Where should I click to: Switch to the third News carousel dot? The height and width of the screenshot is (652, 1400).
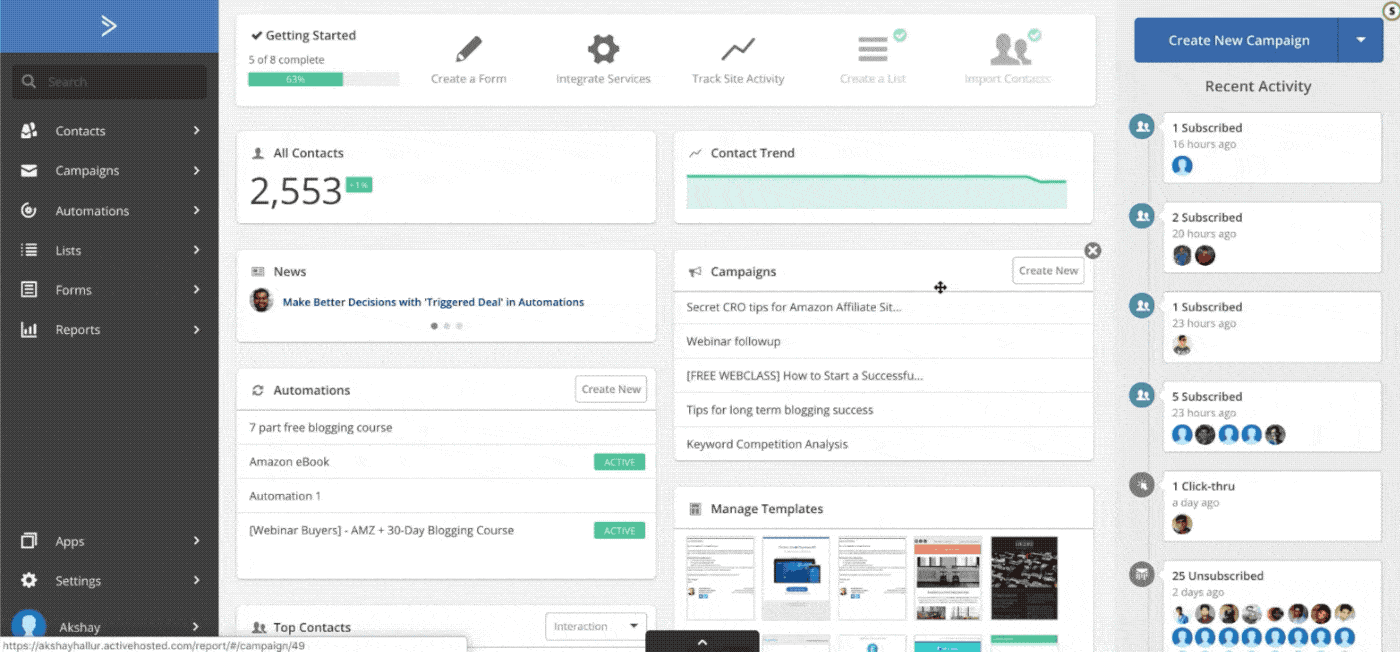pos(459,326)
